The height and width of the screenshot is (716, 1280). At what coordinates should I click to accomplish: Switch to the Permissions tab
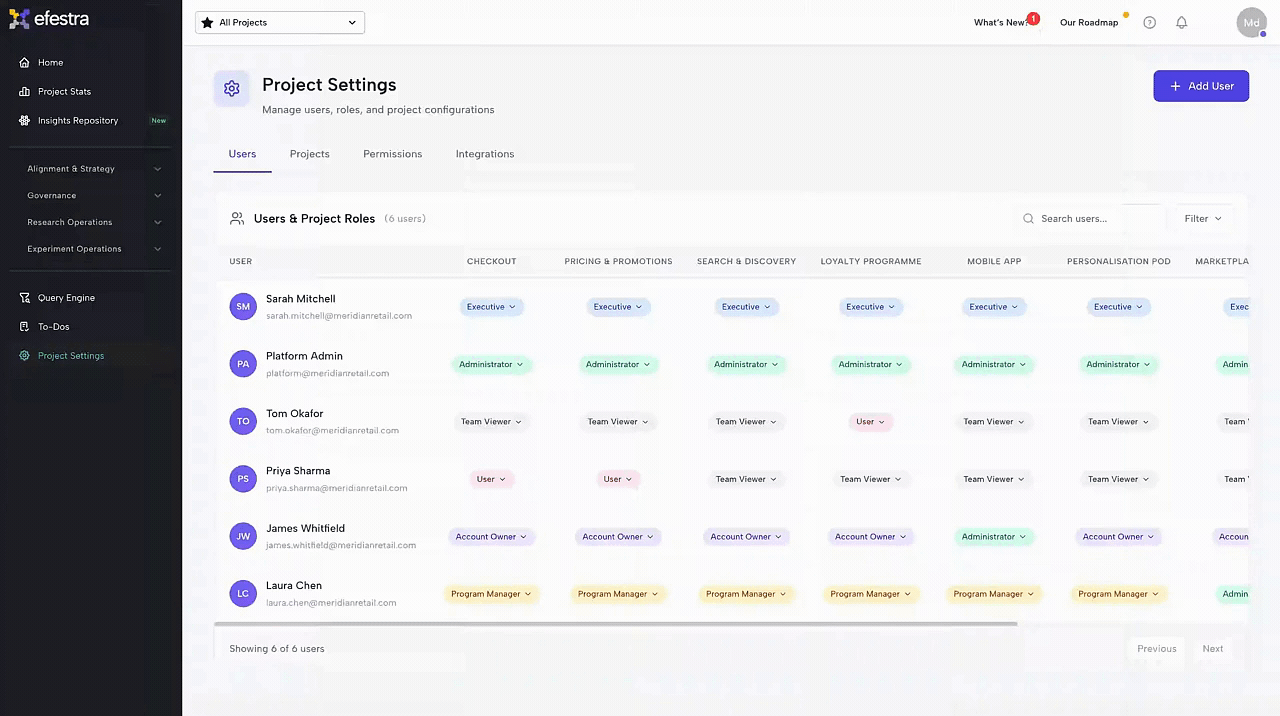[392, 154]
